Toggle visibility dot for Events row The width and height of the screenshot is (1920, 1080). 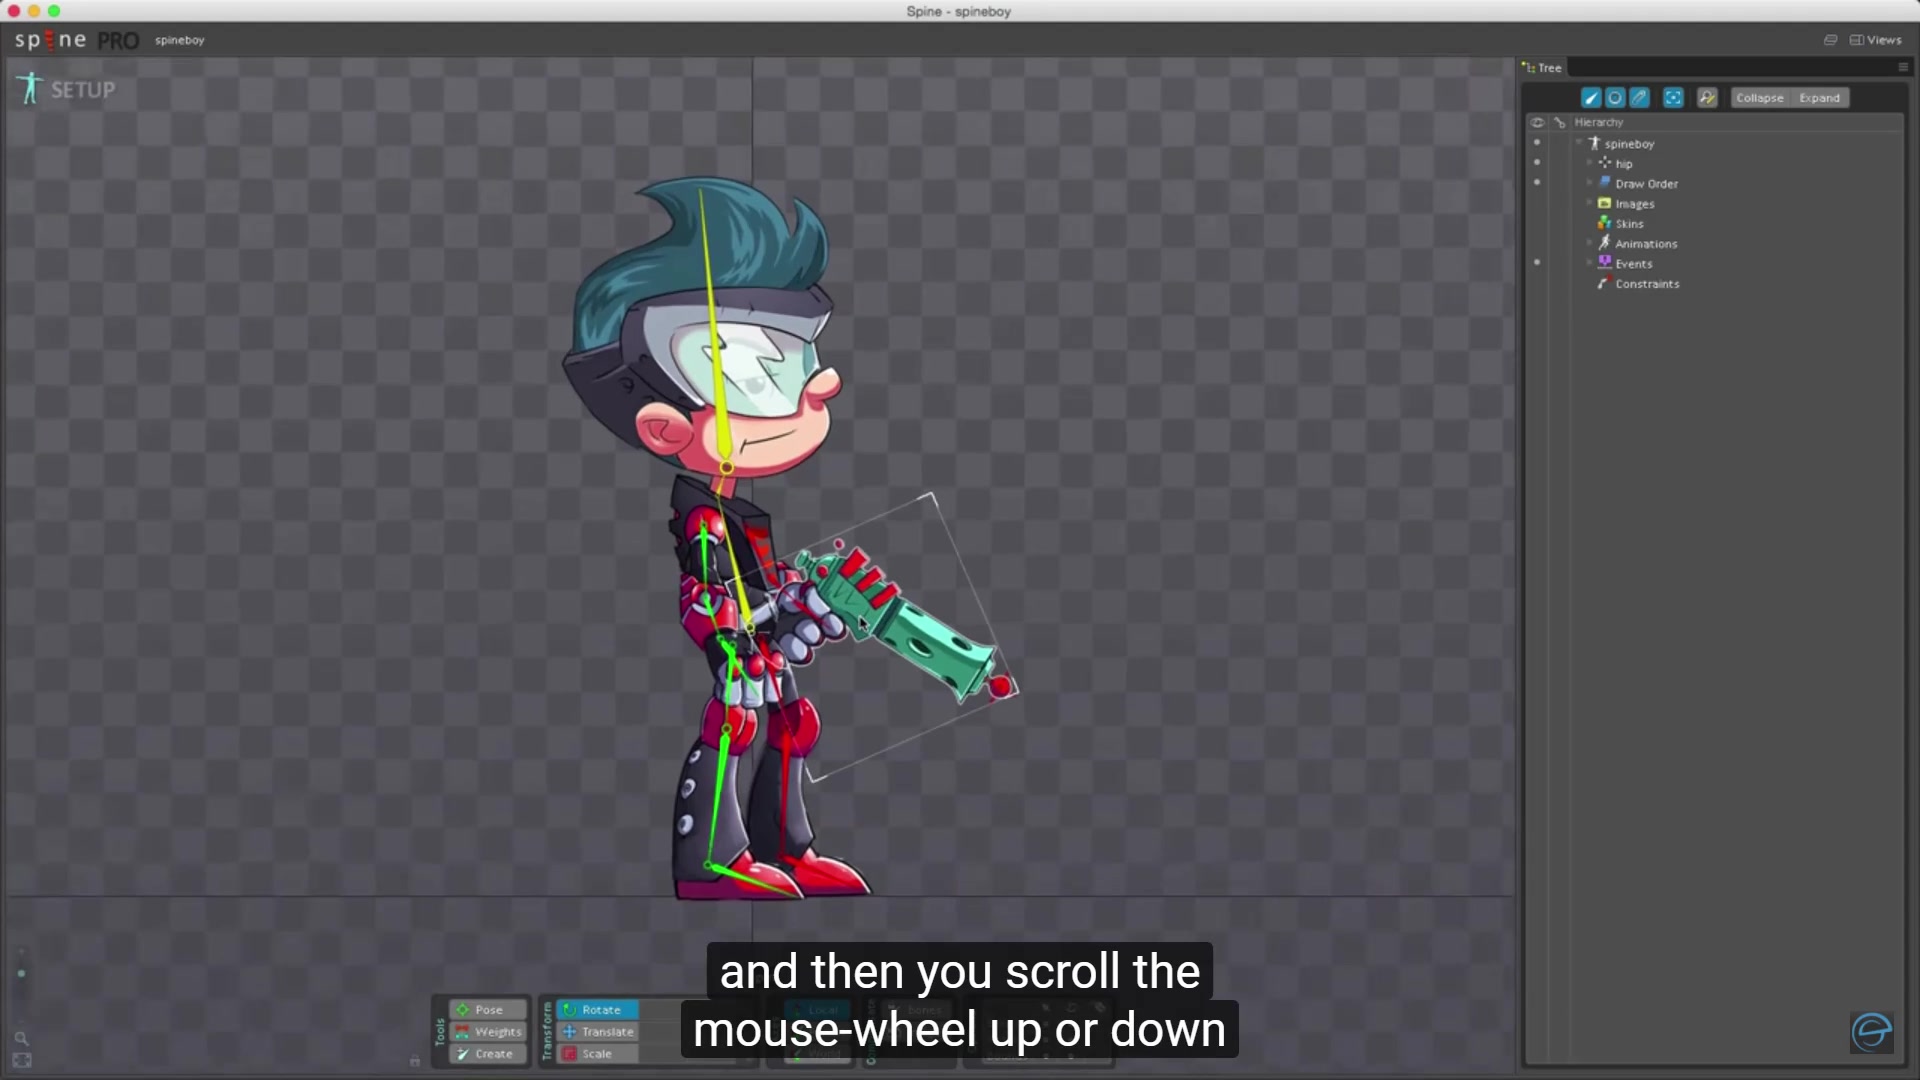tap(1537, 263)
